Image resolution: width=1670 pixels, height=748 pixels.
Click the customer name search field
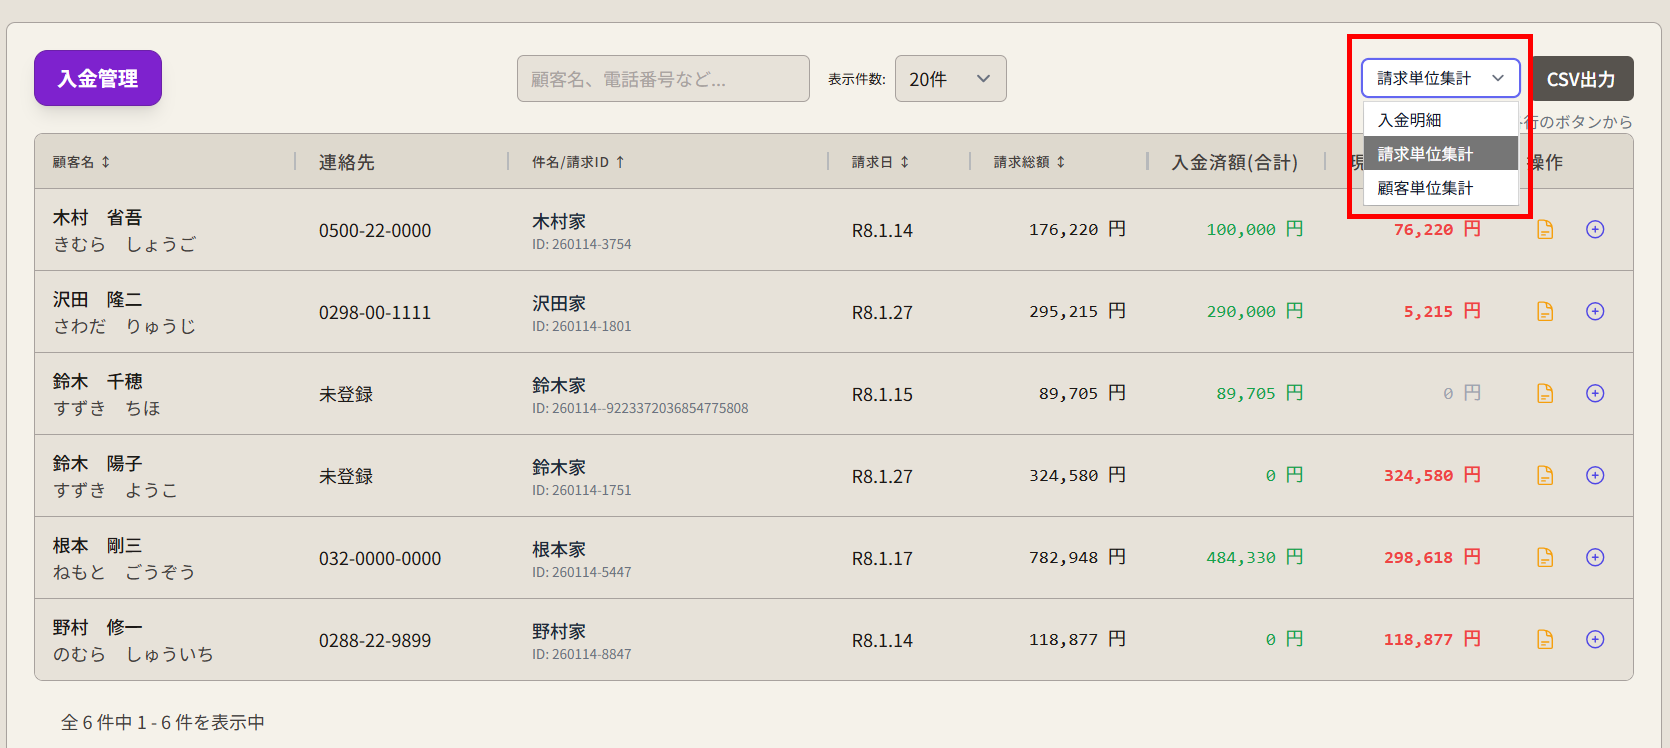pyautogui.click(x=663, y=79)
